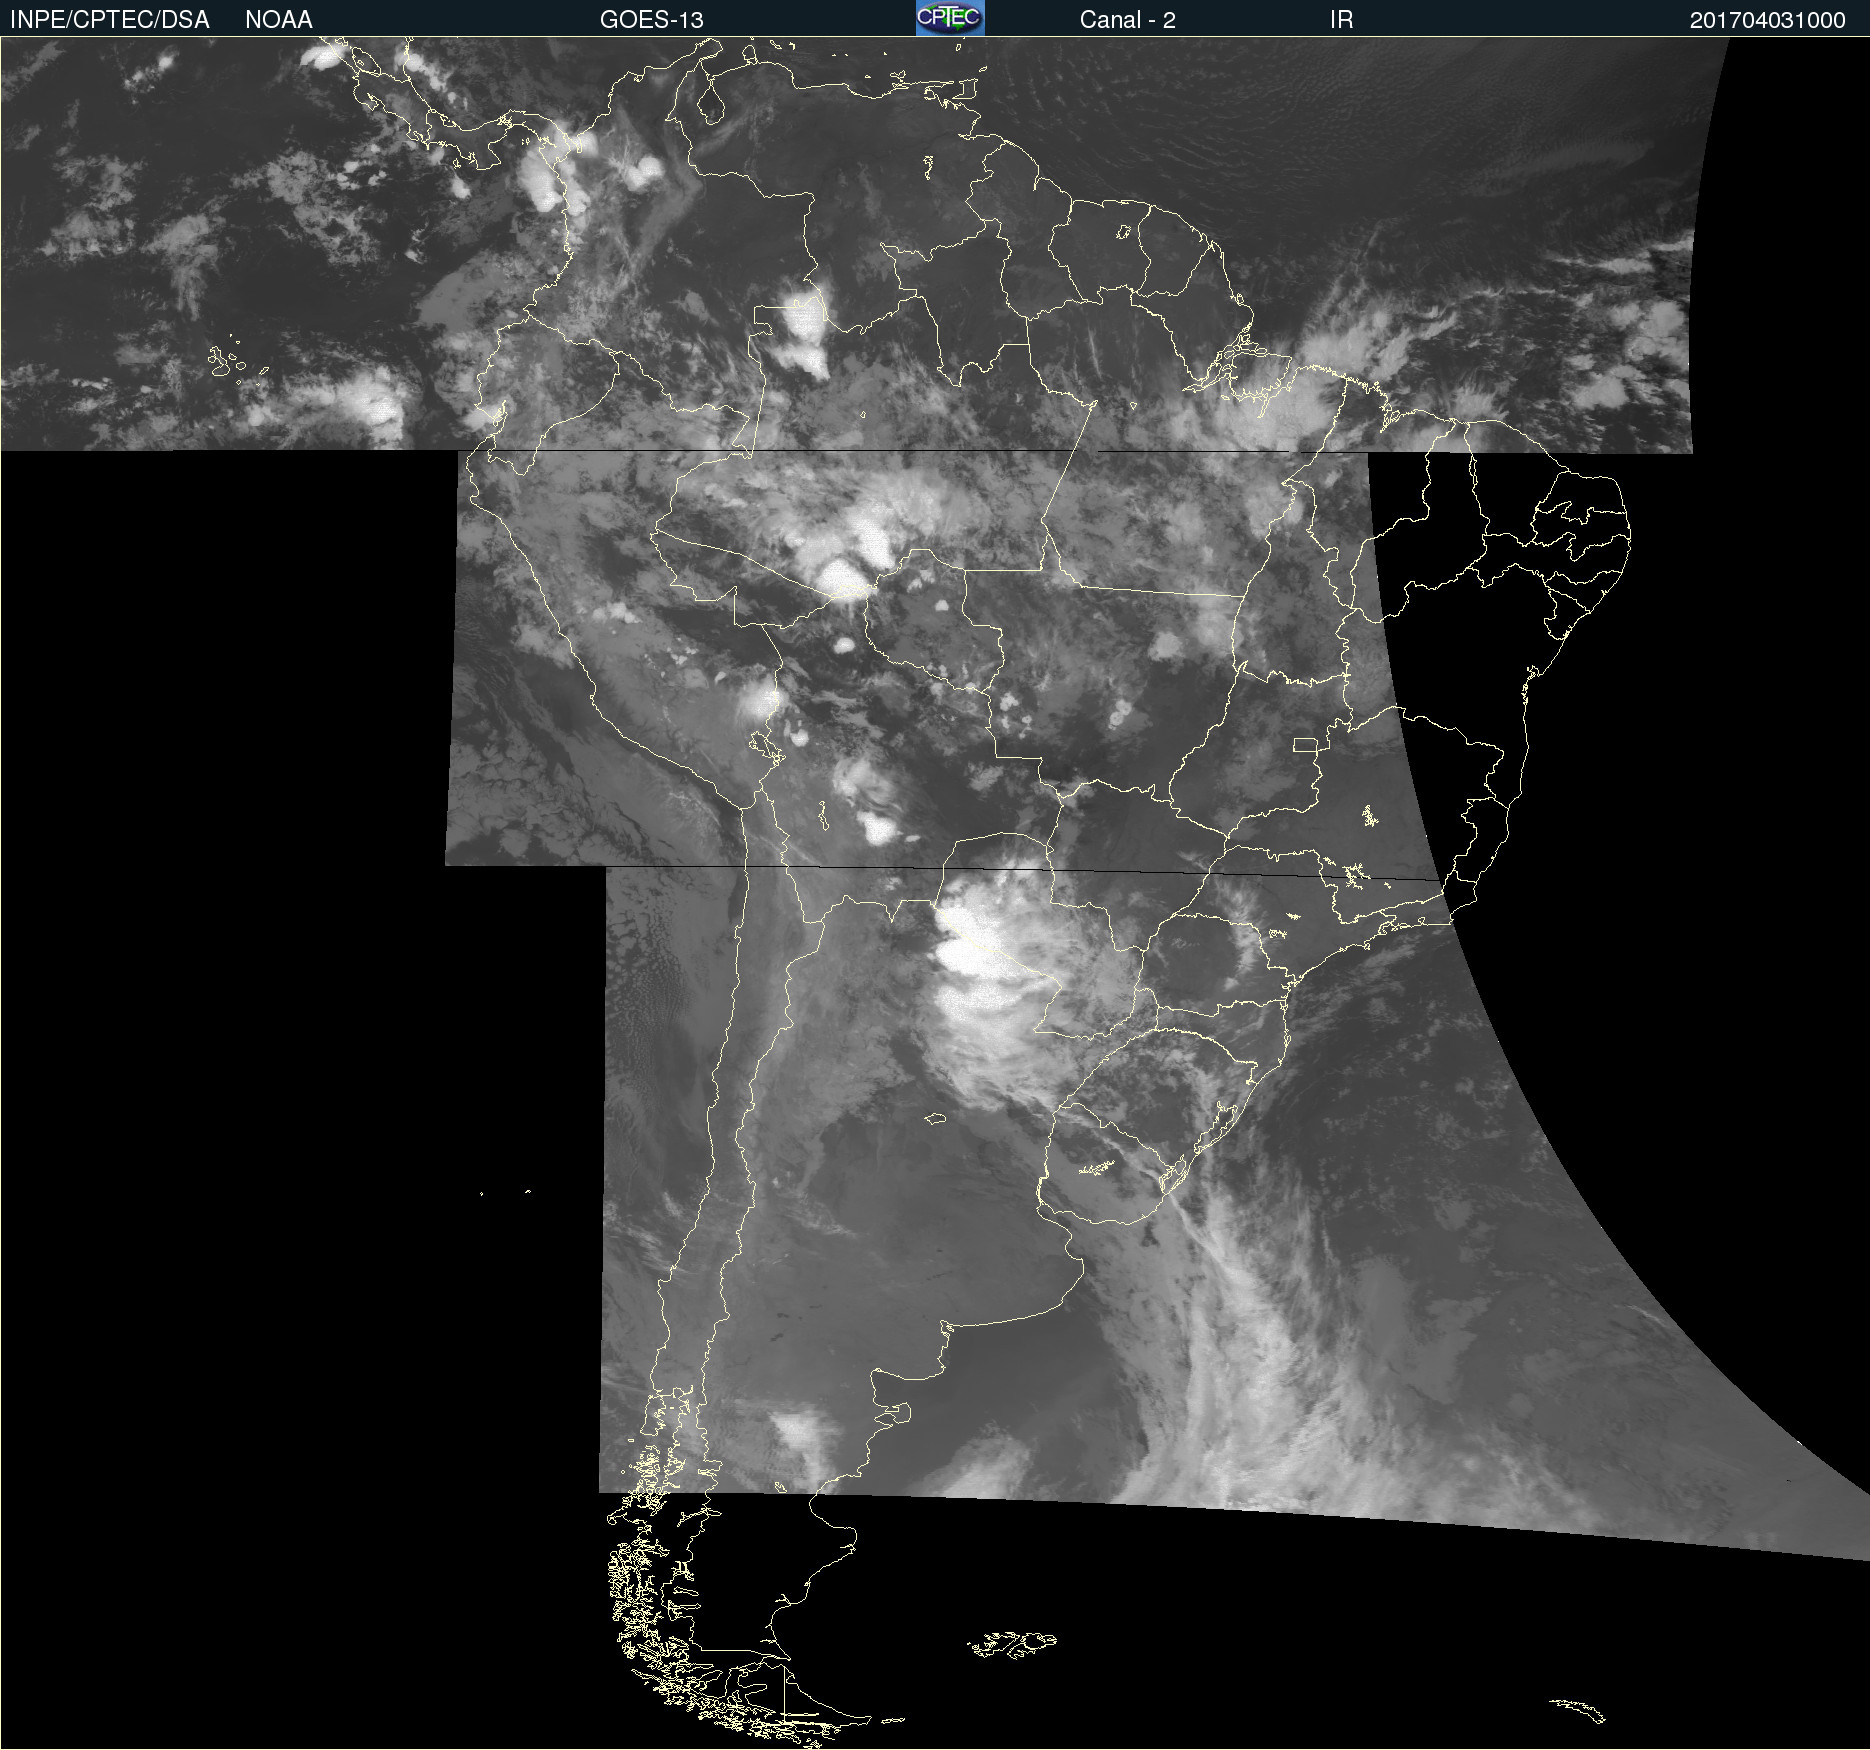1870x1750 pixels.
Task: Click the GOES-13 satellite label
Action: pos(652,20)
